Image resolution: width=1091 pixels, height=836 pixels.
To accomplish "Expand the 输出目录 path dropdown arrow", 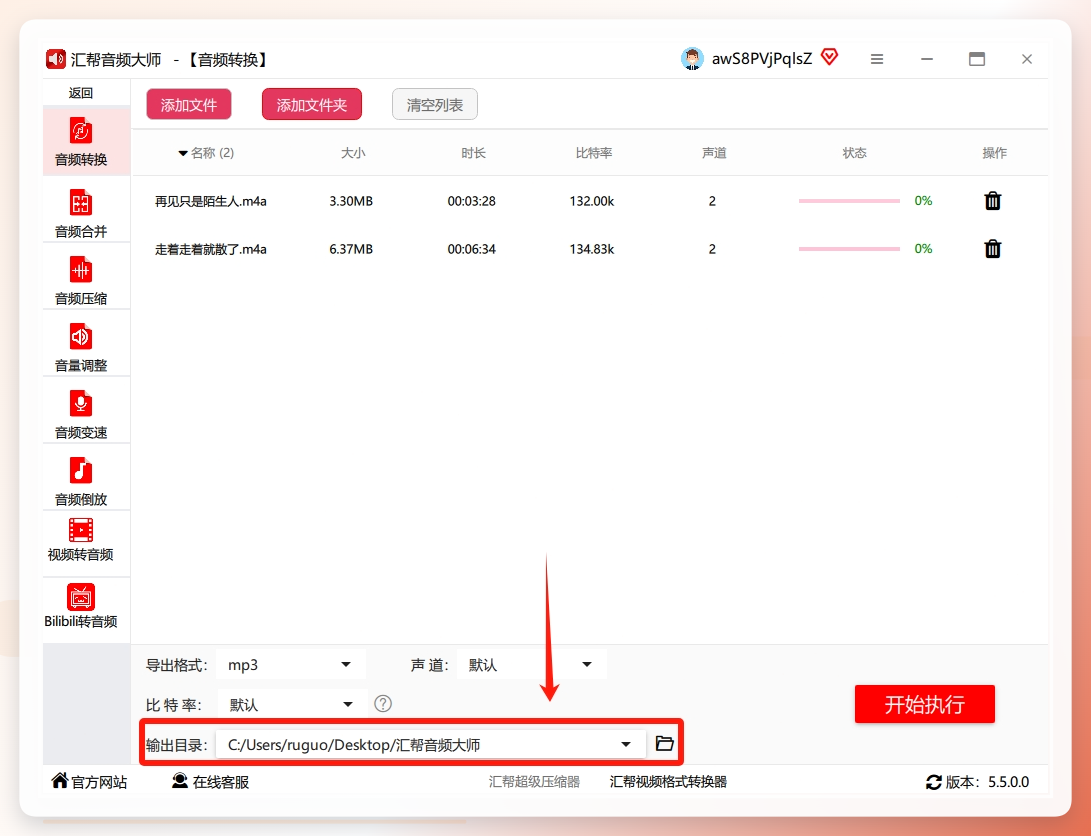I will [626, 744].
